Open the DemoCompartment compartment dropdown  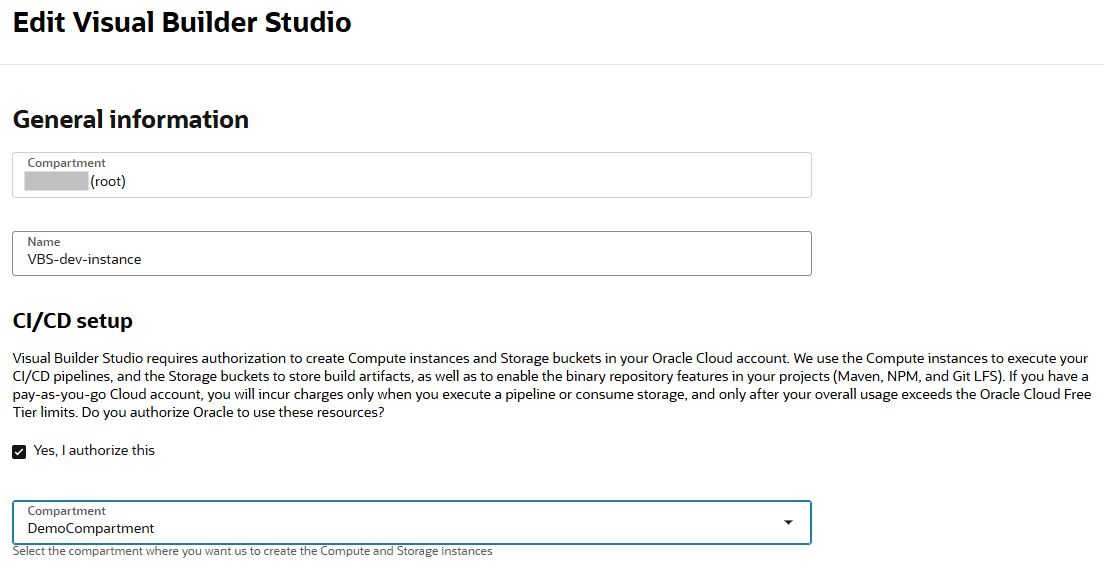[x=411, y=522]
